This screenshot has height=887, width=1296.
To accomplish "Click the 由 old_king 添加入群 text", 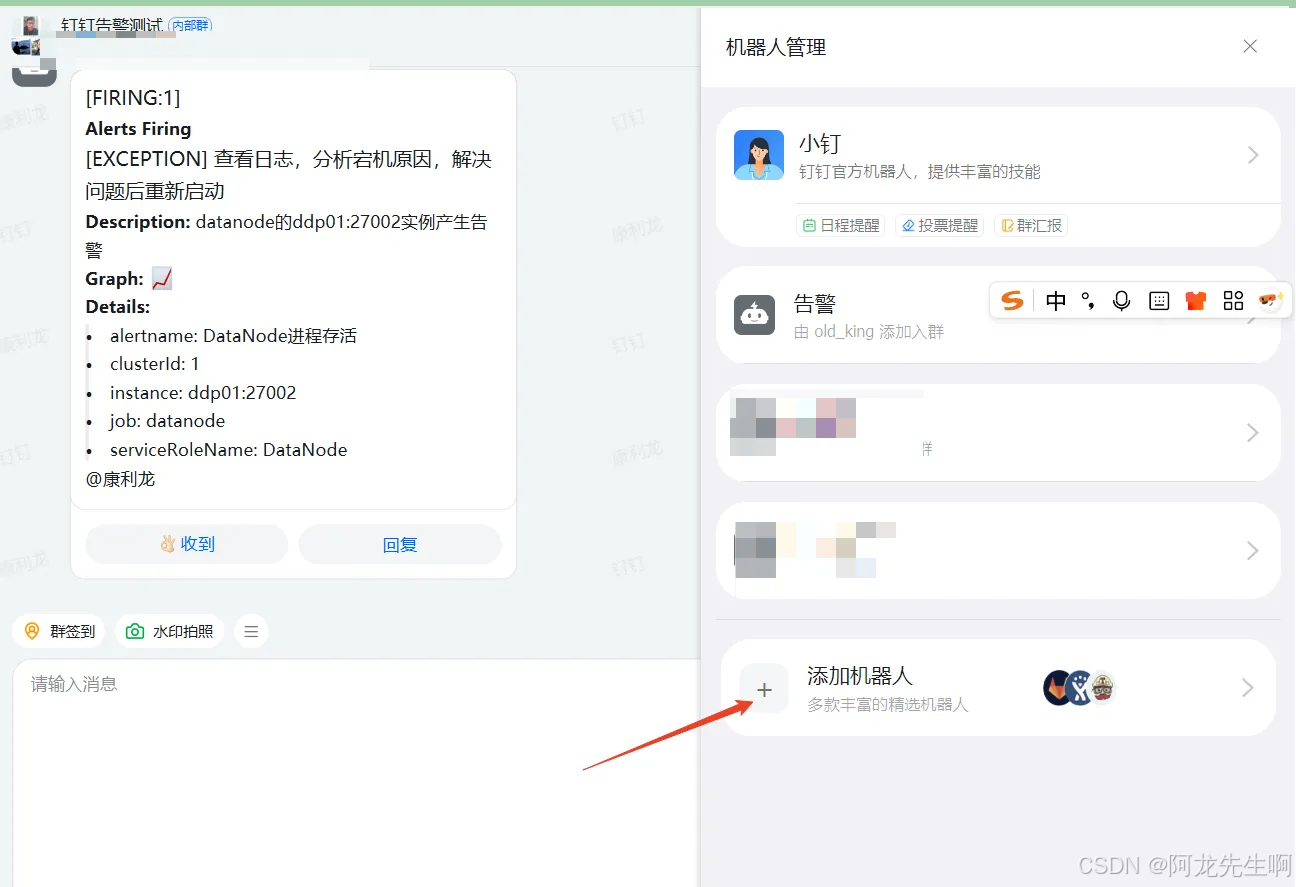I will (869, 332).
